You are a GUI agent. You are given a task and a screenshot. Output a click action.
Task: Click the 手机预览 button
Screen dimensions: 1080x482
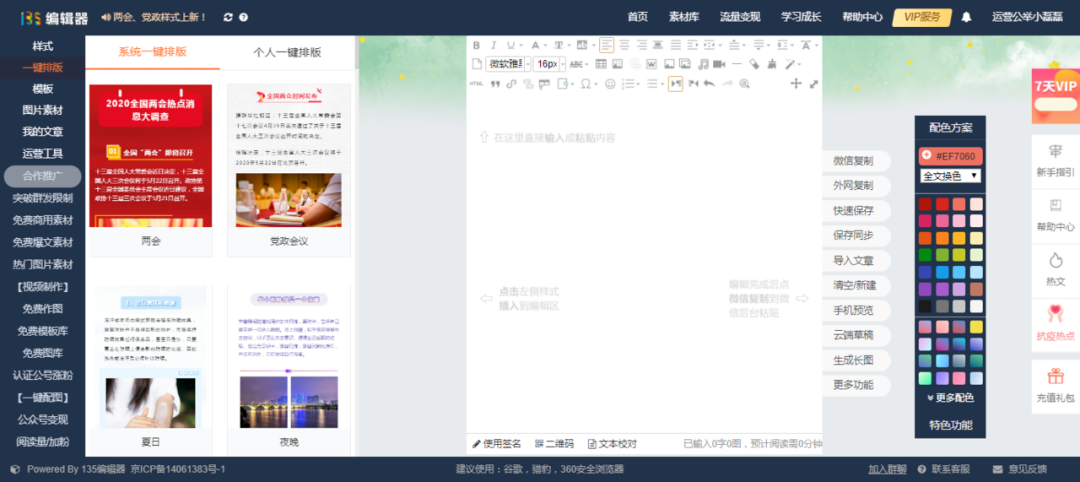click(x=853, y=310)
